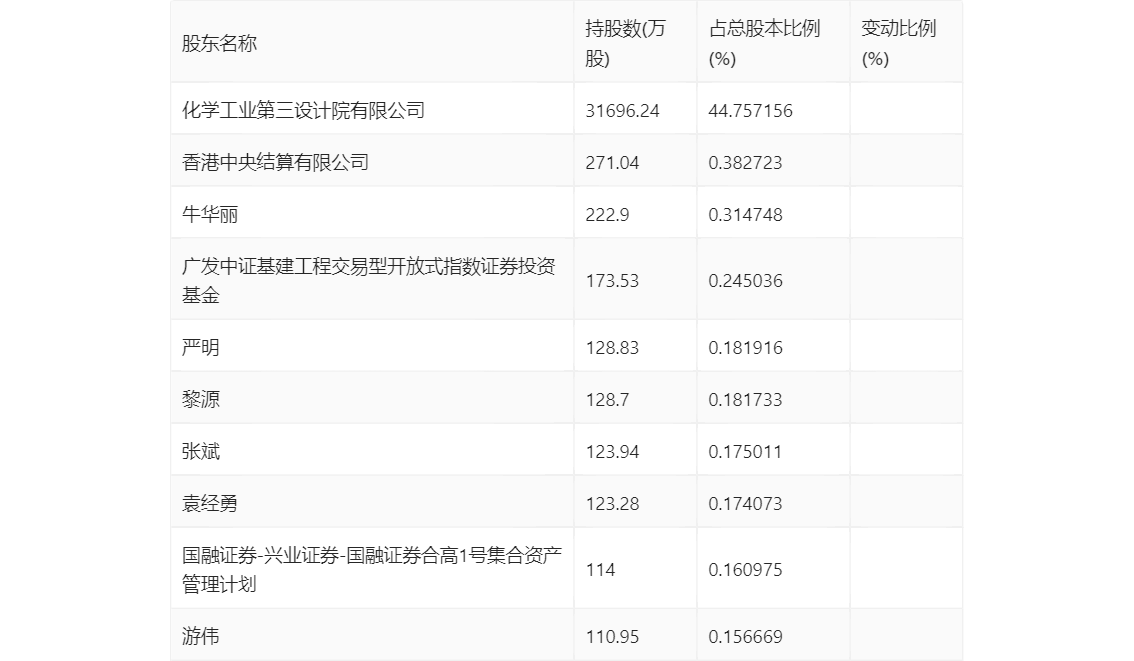The width and height of the screenshot is (1134, 661).
Task: Select the value 222.9
Action: [x=608, y=215]
